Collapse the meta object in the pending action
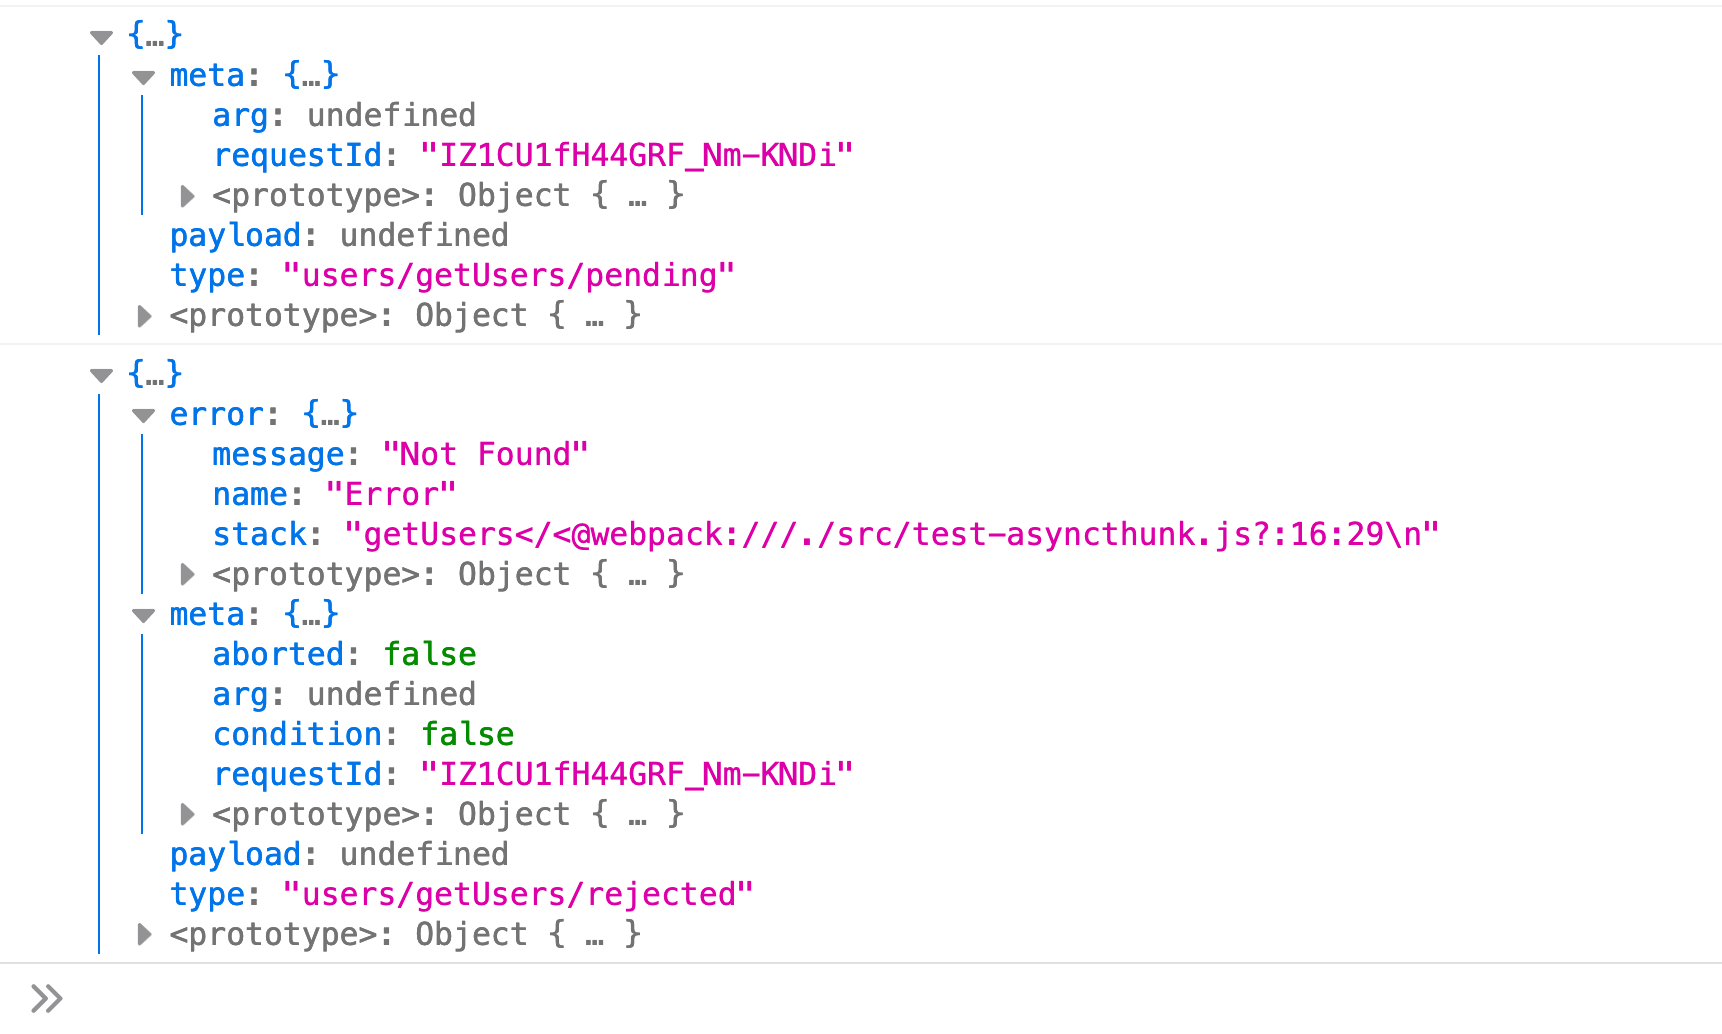 tap(144, 77)
